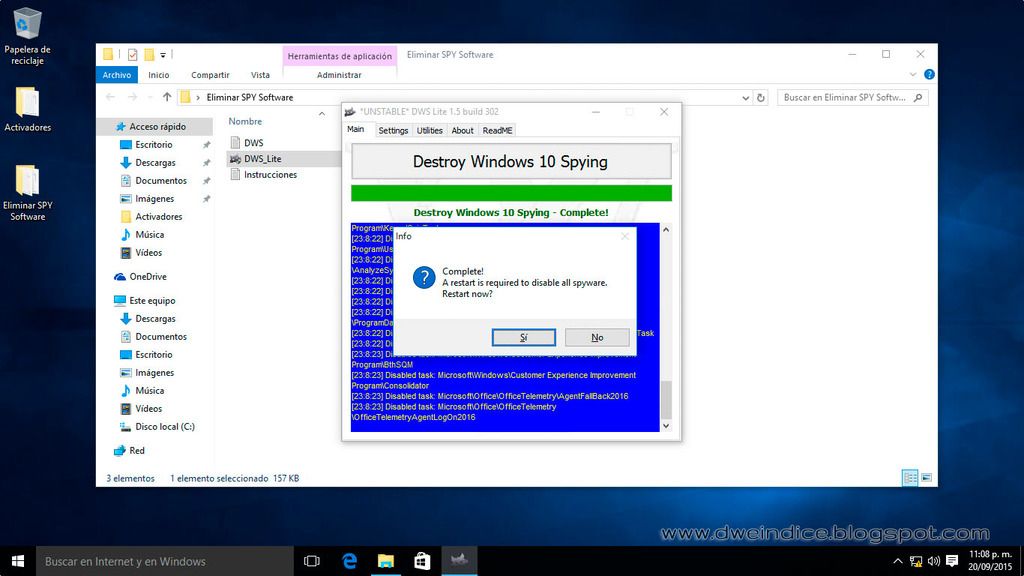The height and width of the screenshot is (576, 1024).
Task: Open the Windows Store from the taskbar
Action: tap(422, 561)
